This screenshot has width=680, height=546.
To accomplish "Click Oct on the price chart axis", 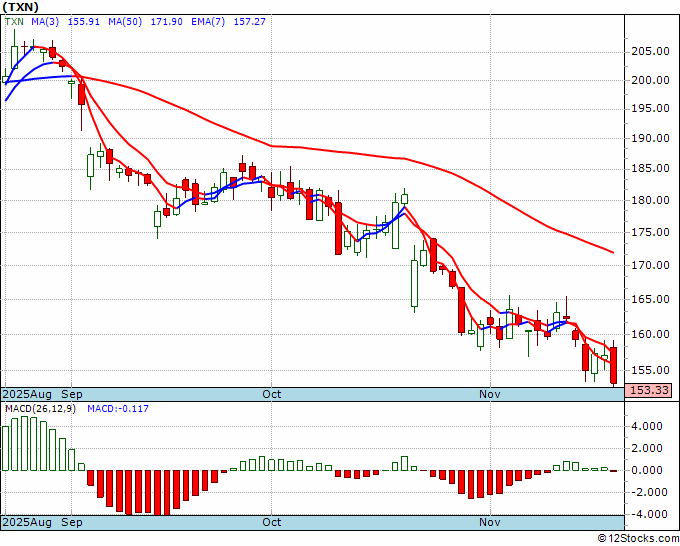I will [271, 394].
